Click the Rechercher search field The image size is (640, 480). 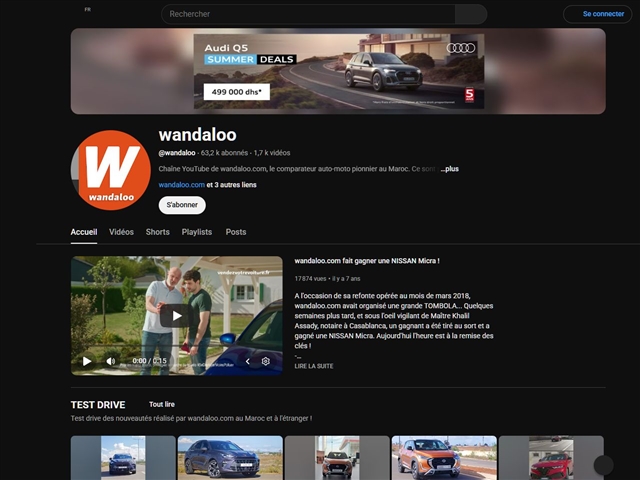[x=308, y=14]
